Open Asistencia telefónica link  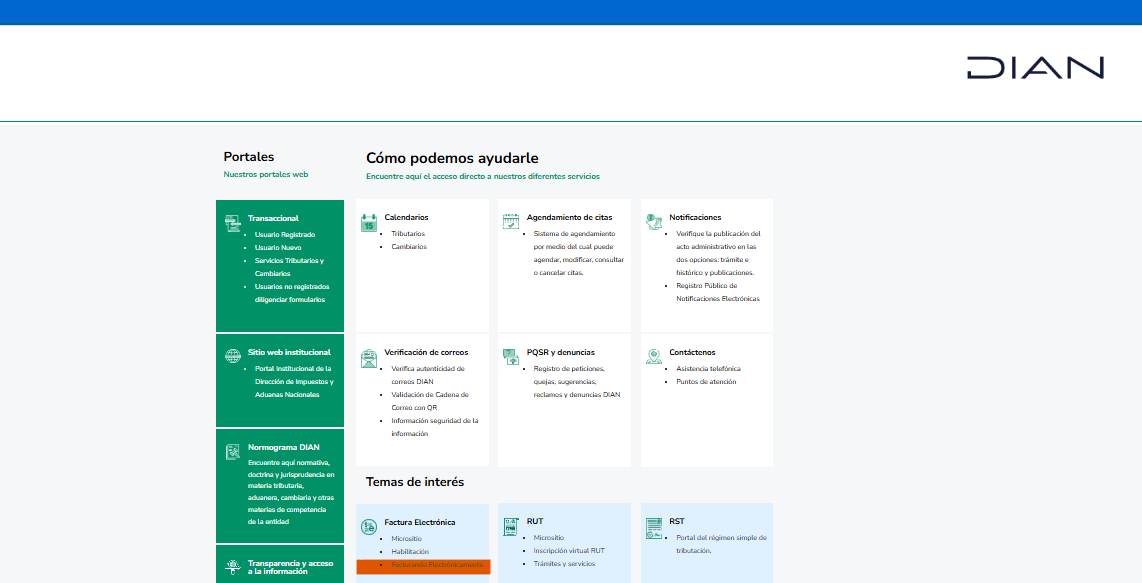[x=708, y=369]
